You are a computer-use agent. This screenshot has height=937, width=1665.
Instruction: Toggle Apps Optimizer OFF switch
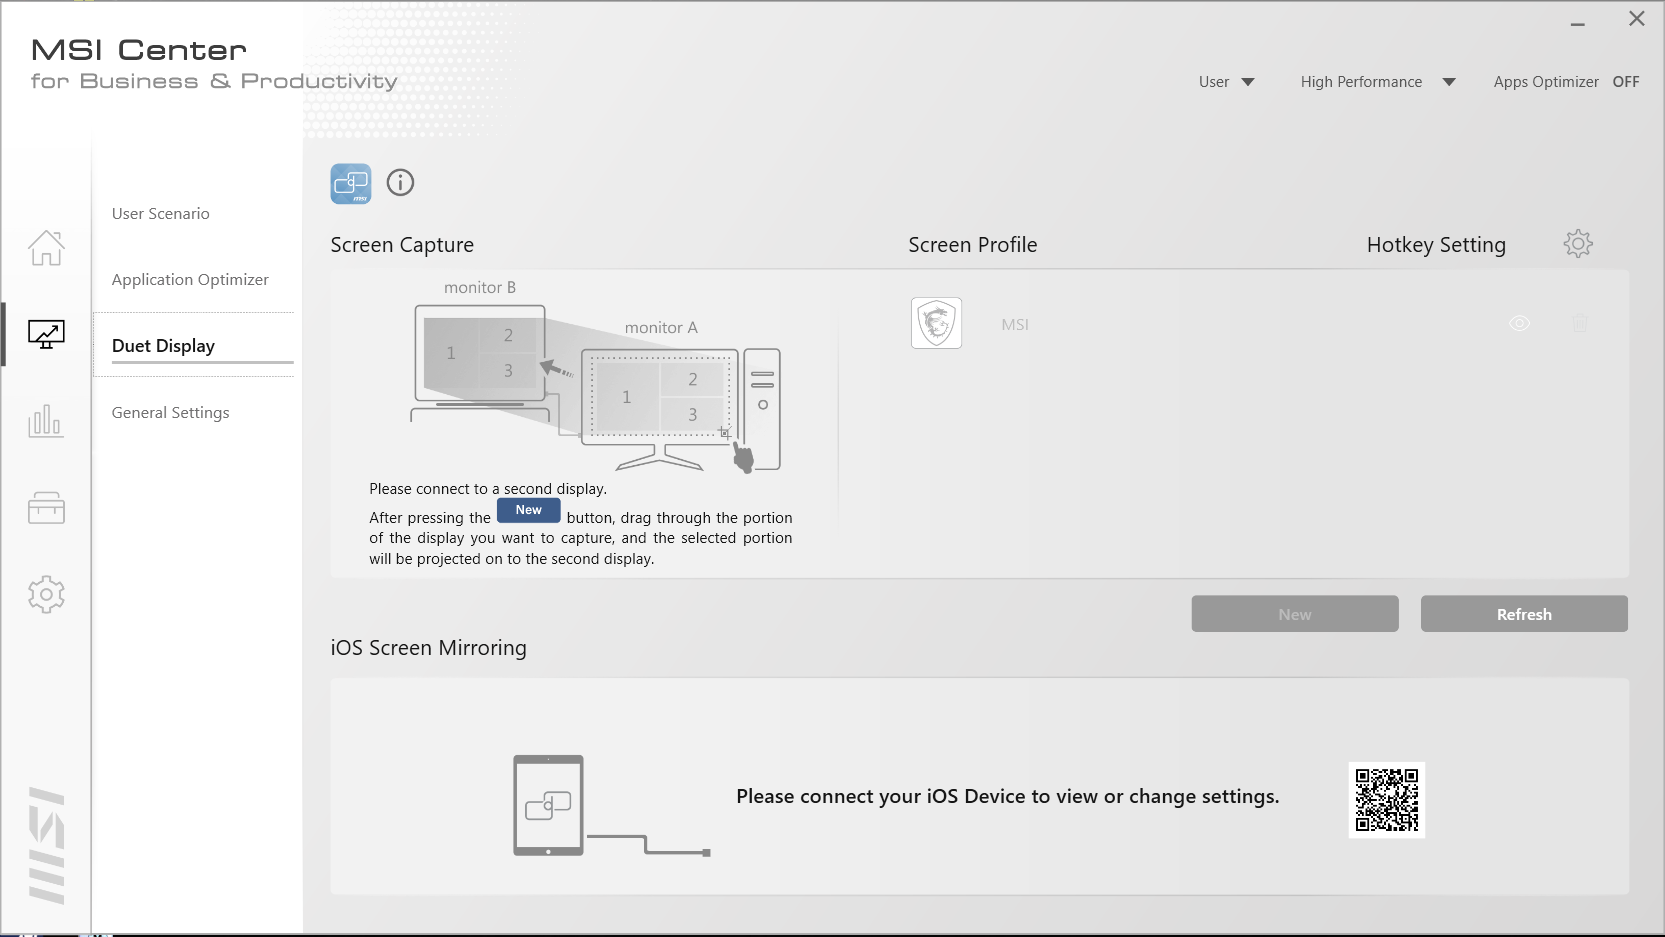[x=1625, y=82]
